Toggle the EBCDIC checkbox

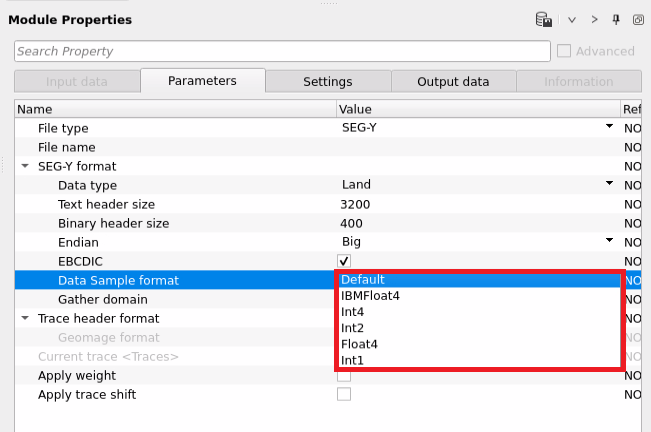[344, 261]
